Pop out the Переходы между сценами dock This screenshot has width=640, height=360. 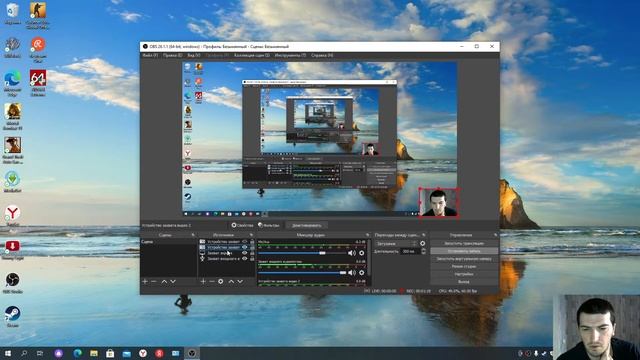(424, 235)
